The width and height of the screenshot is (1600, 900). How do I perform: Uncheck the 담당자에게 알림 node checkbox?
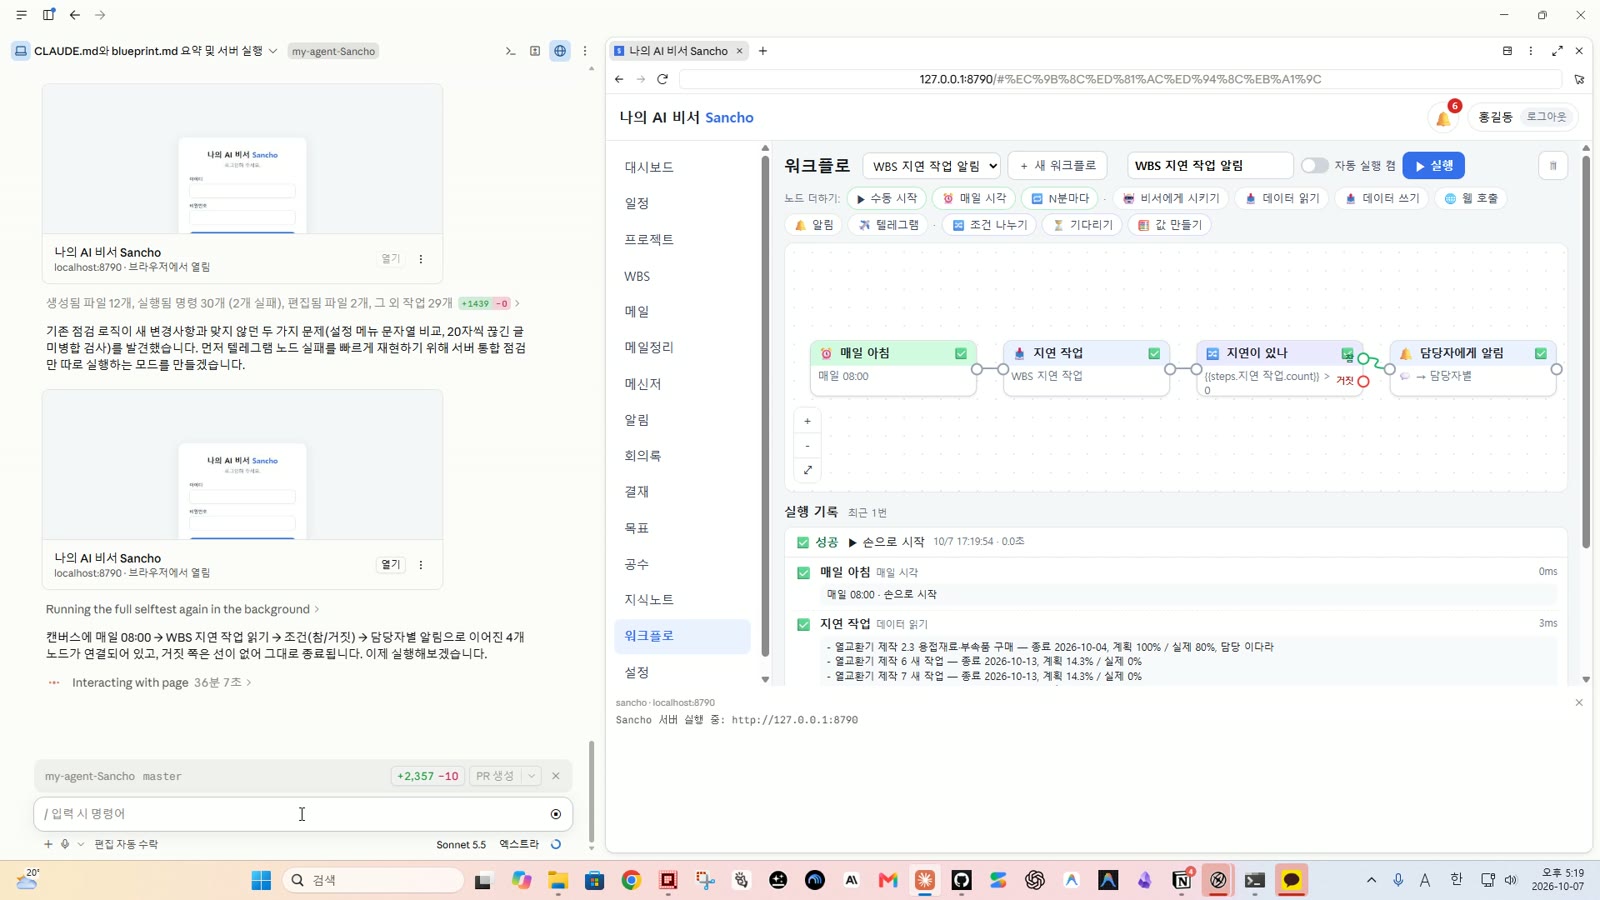[x=1541, y=353]
